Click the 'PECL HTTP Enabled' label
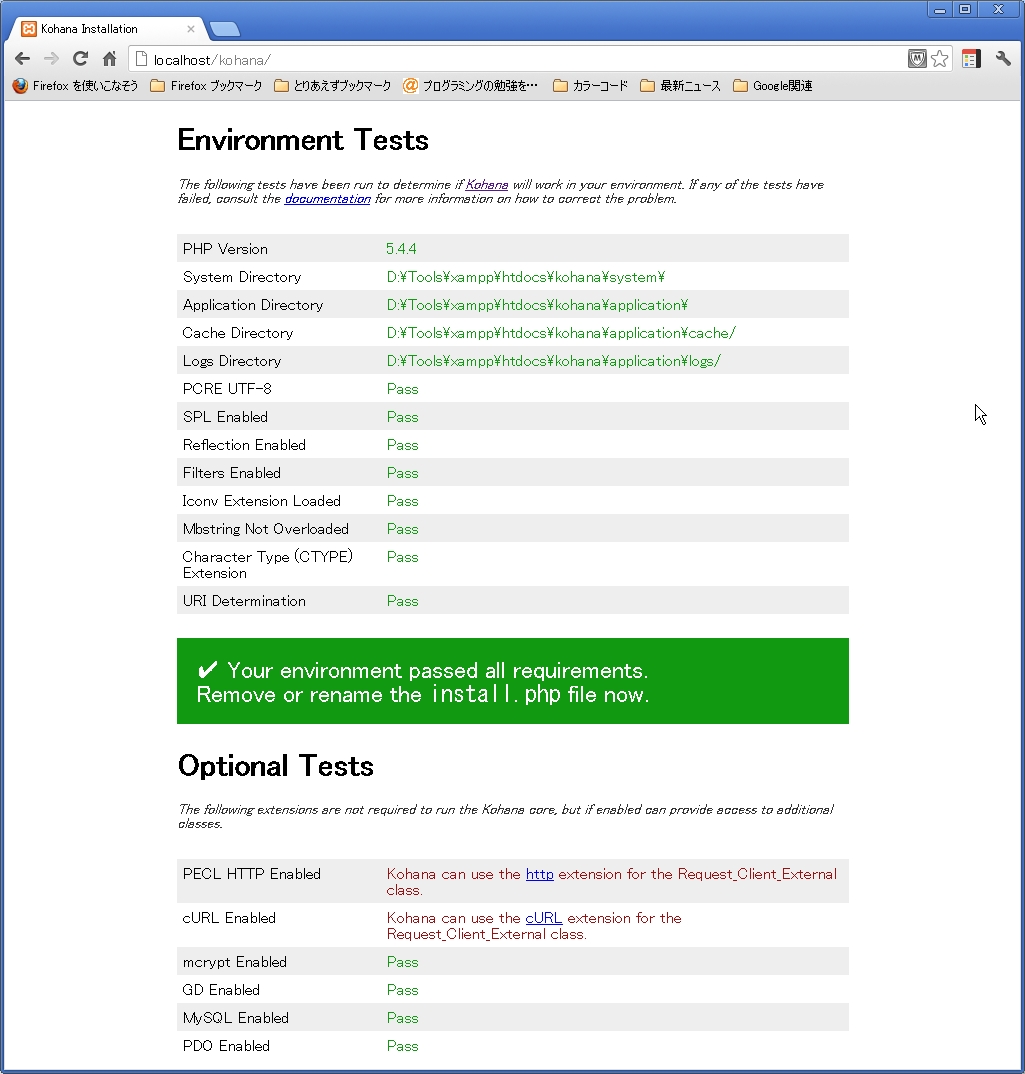Image resolution: width=1025 pixels, height=1074 pixels. pos(251,874)
